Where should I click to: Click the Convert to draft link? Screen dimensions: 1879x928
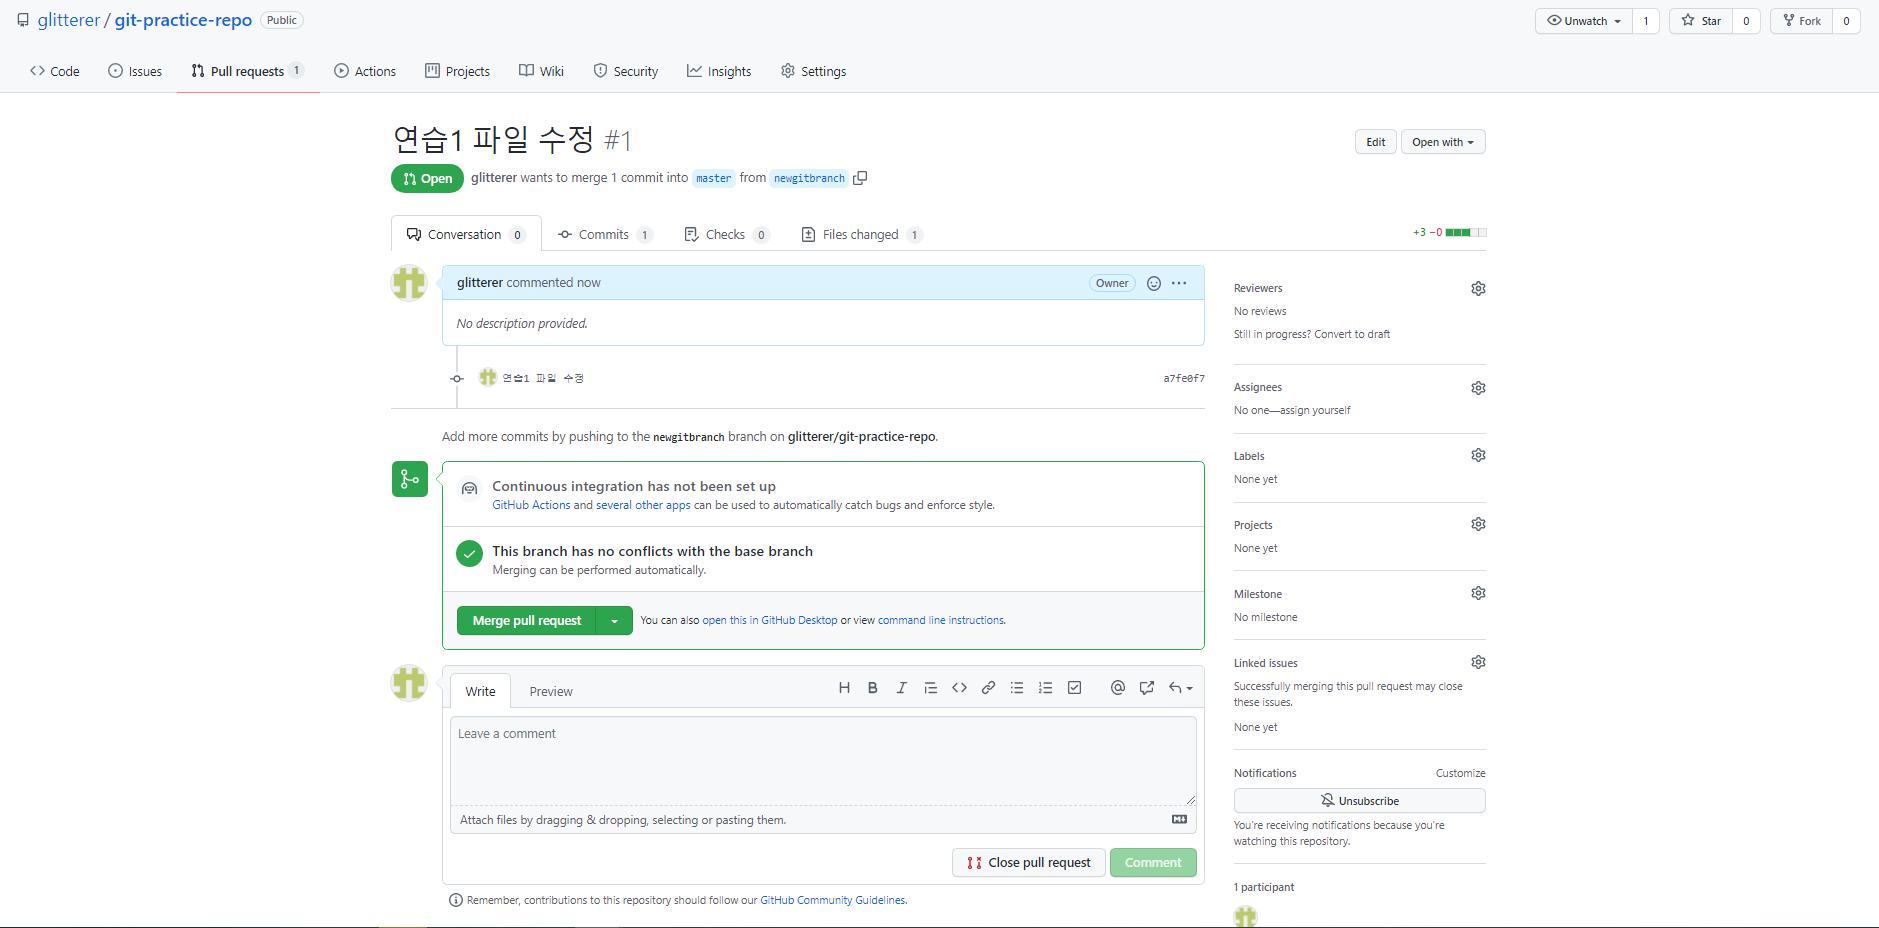pyautogui.click(x=1352, y=335)
